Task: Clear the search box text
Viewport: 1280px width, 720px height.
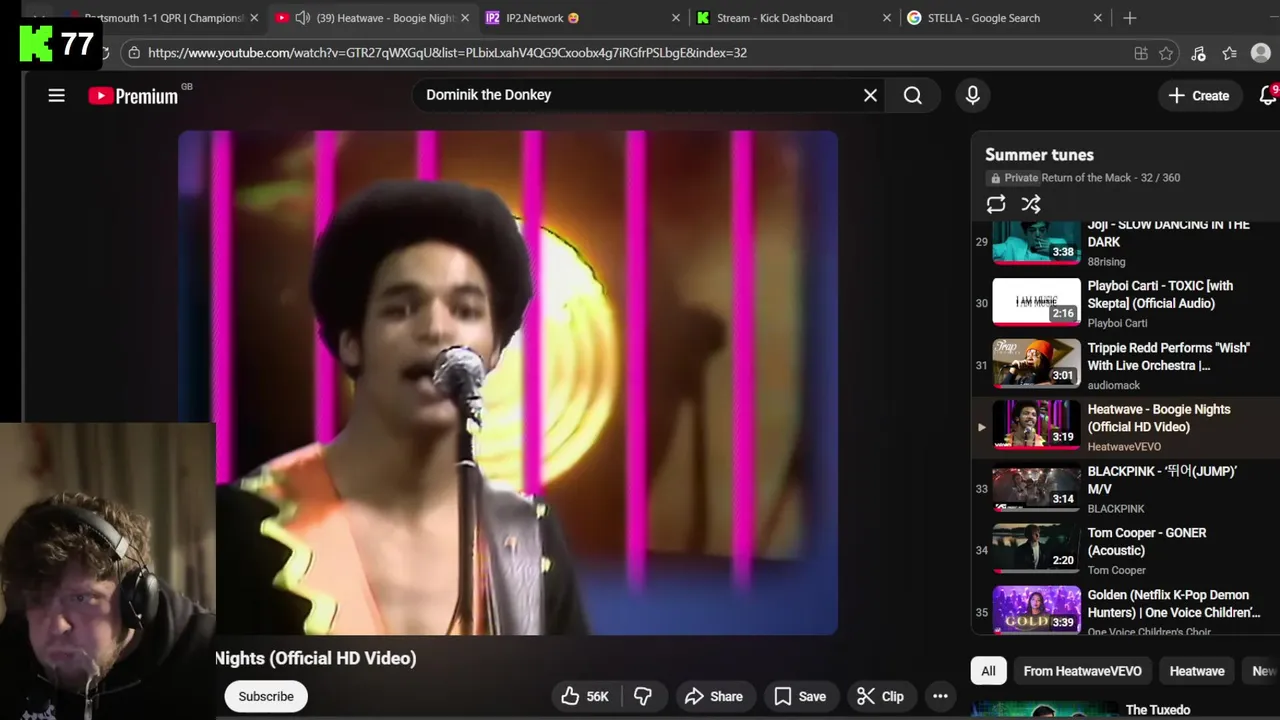Action: pos(870,95)
